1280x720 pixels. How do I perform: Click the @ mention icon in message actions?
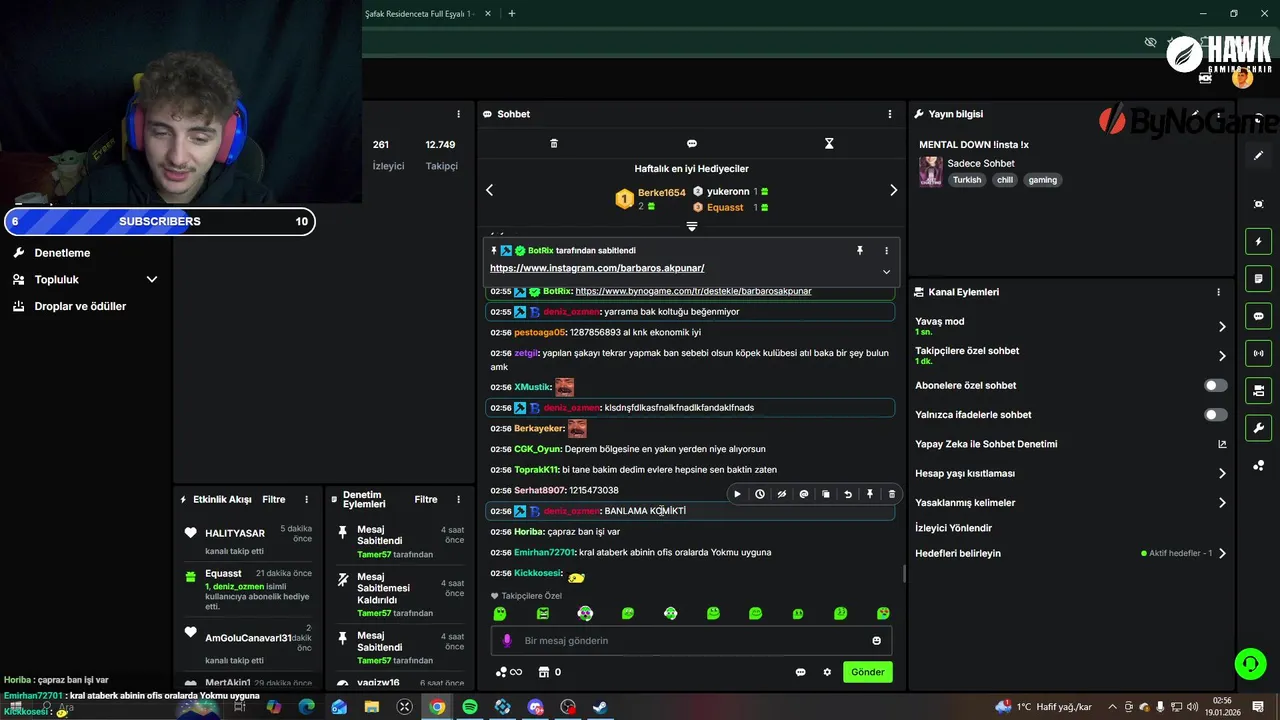coord(804,494)
